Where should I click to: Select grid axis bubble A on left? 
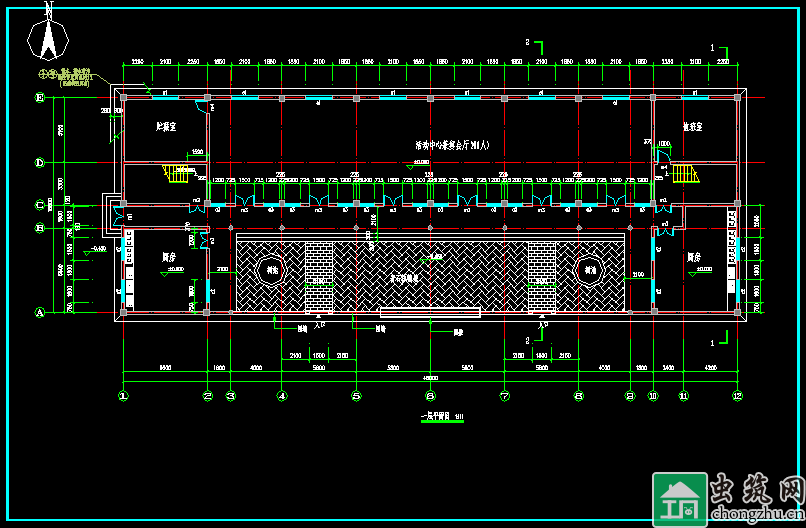[x=41, y=312]
